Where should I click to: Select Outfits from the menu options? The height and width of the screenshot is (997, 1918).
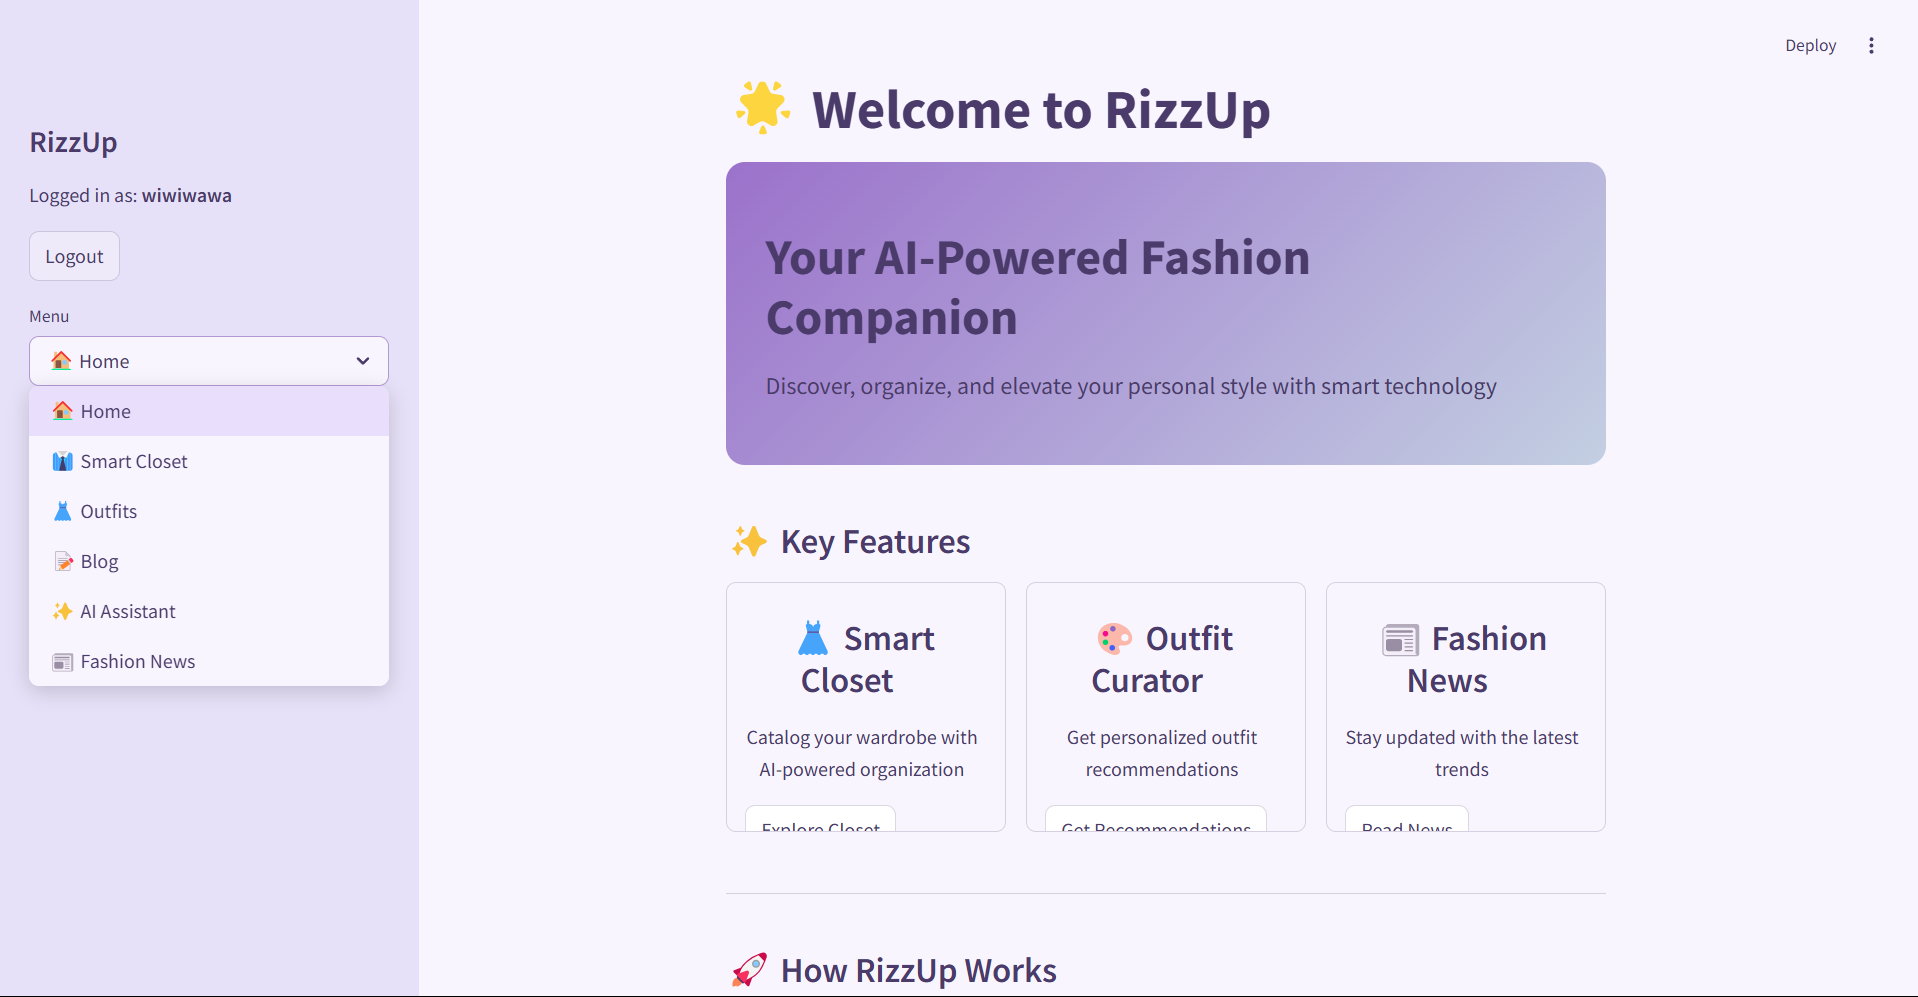point(109,511)
